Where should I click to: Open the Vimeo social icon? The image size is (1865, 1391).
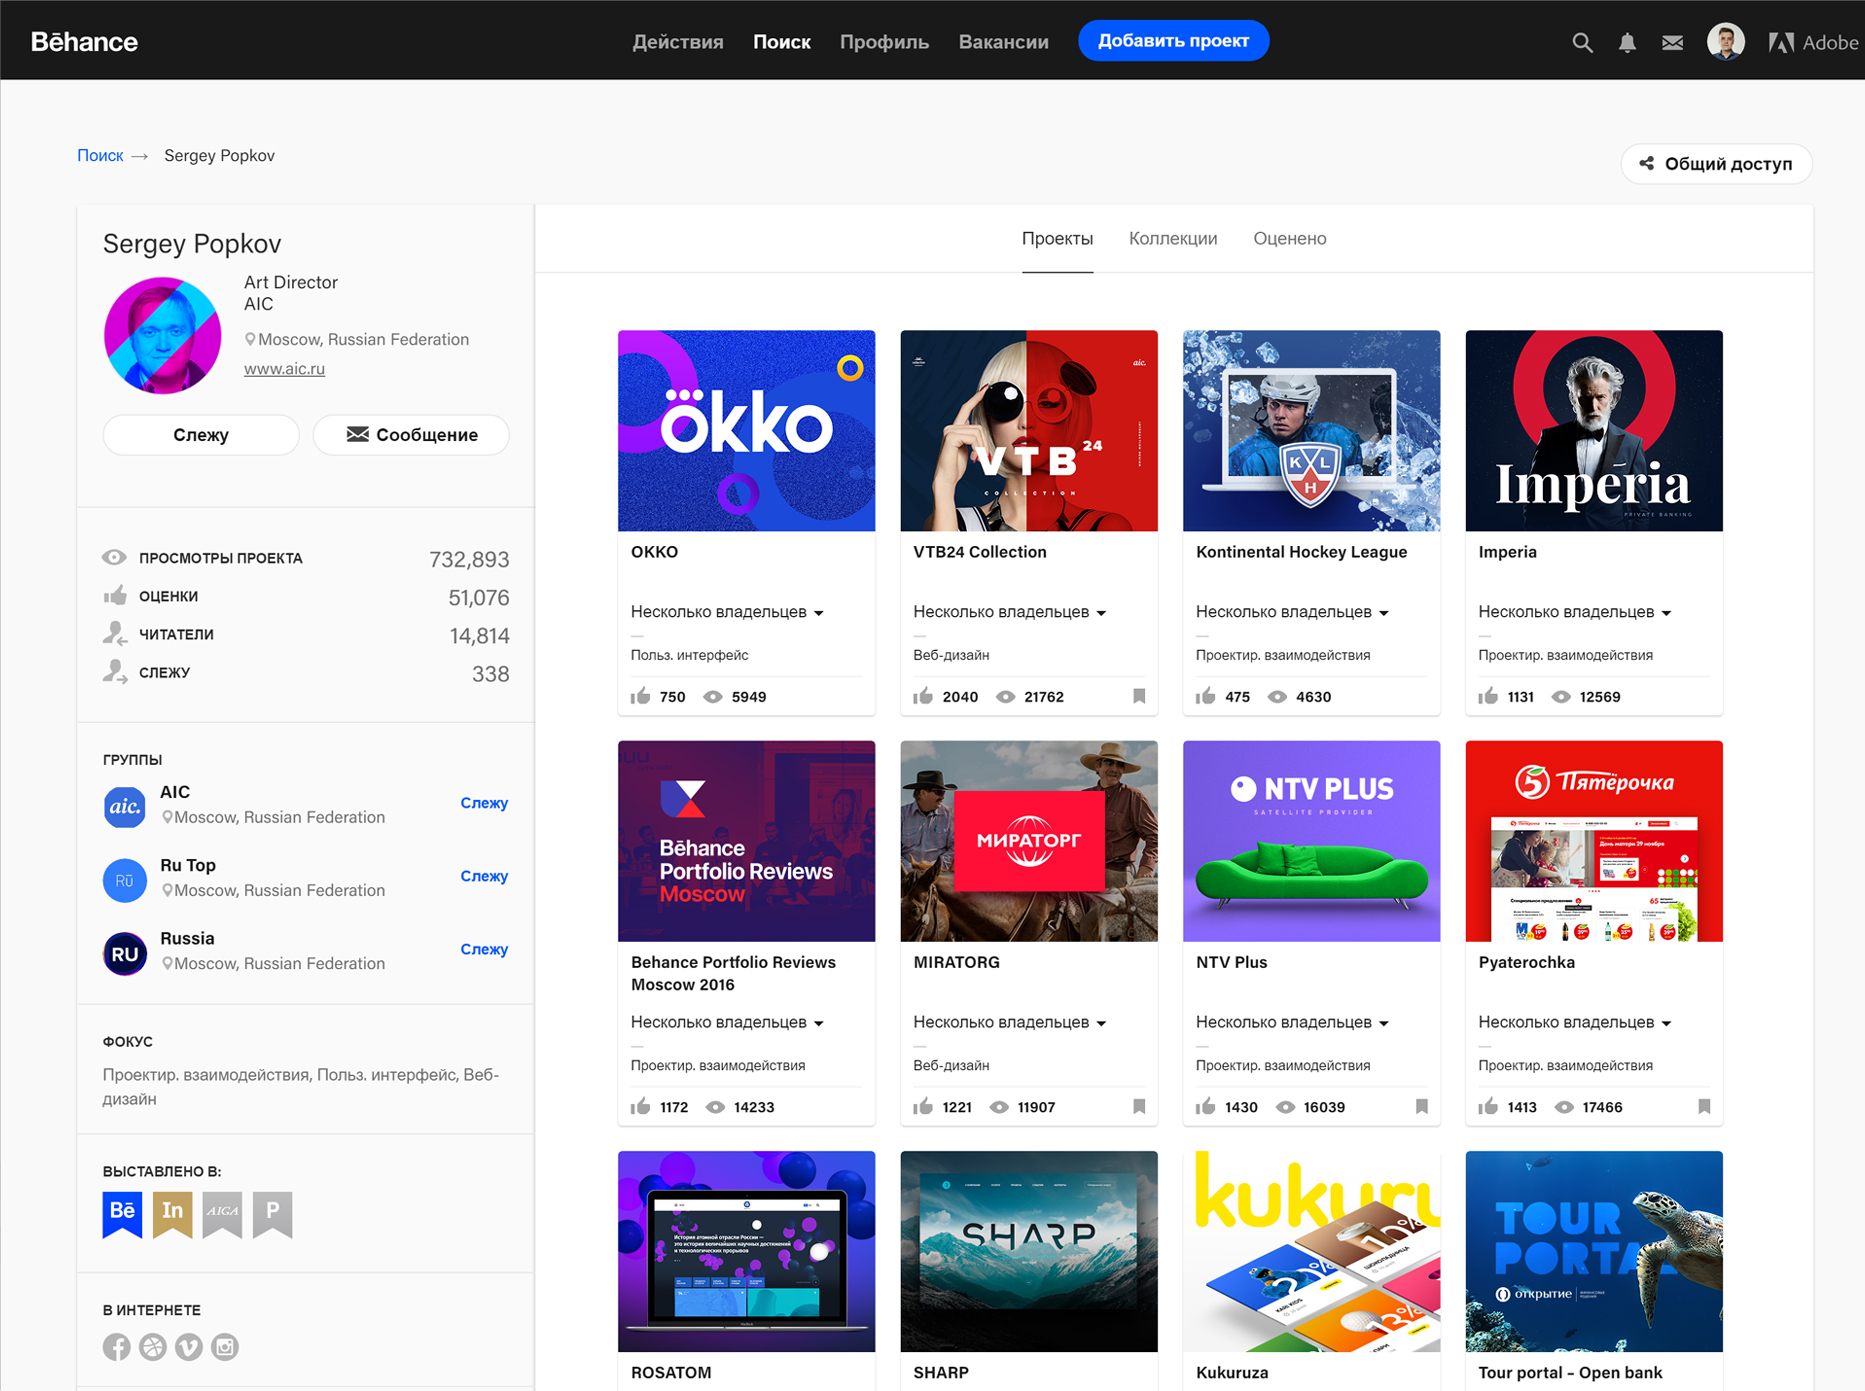pyautogui.click(x=188, y=1347)
